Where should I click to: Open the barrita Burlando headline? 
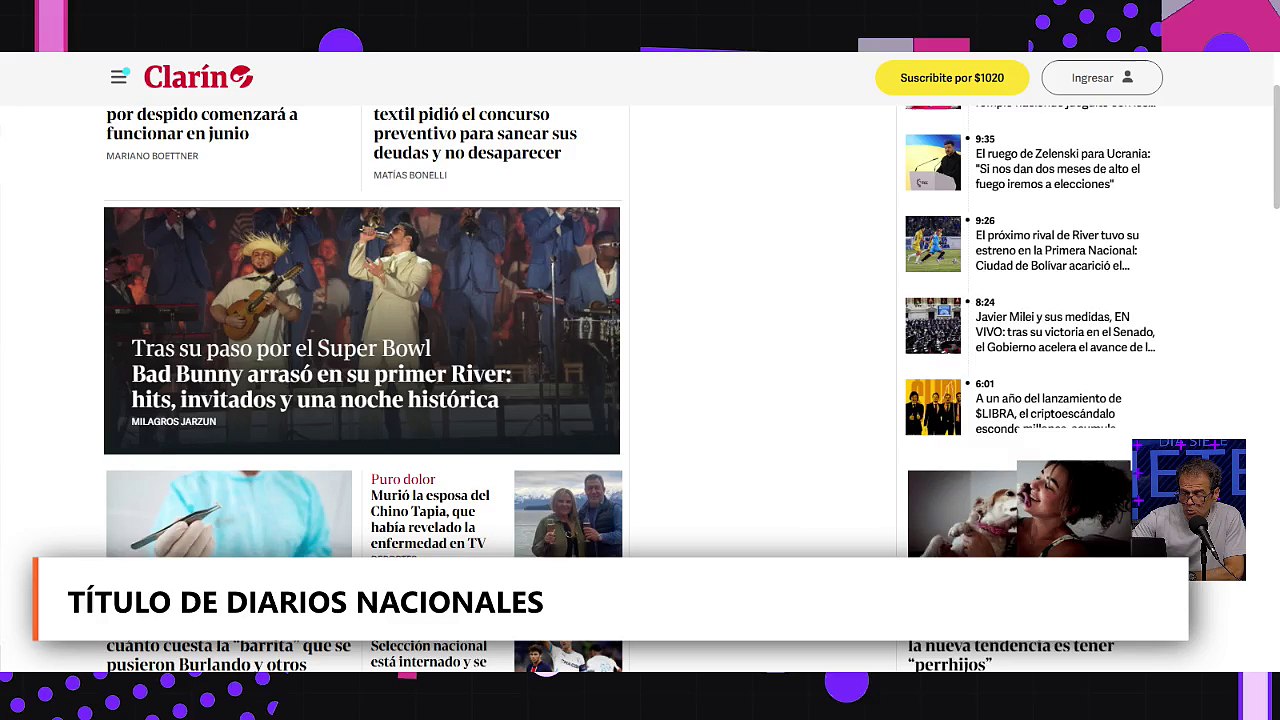(229, 655)
